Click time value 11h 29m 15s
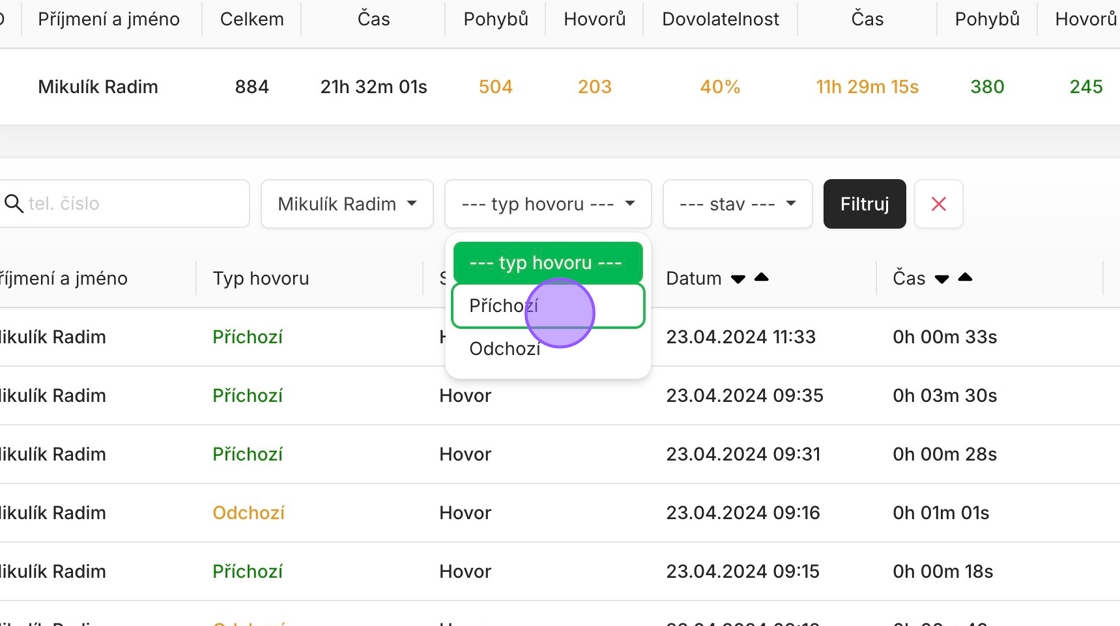 click(867, 86)
